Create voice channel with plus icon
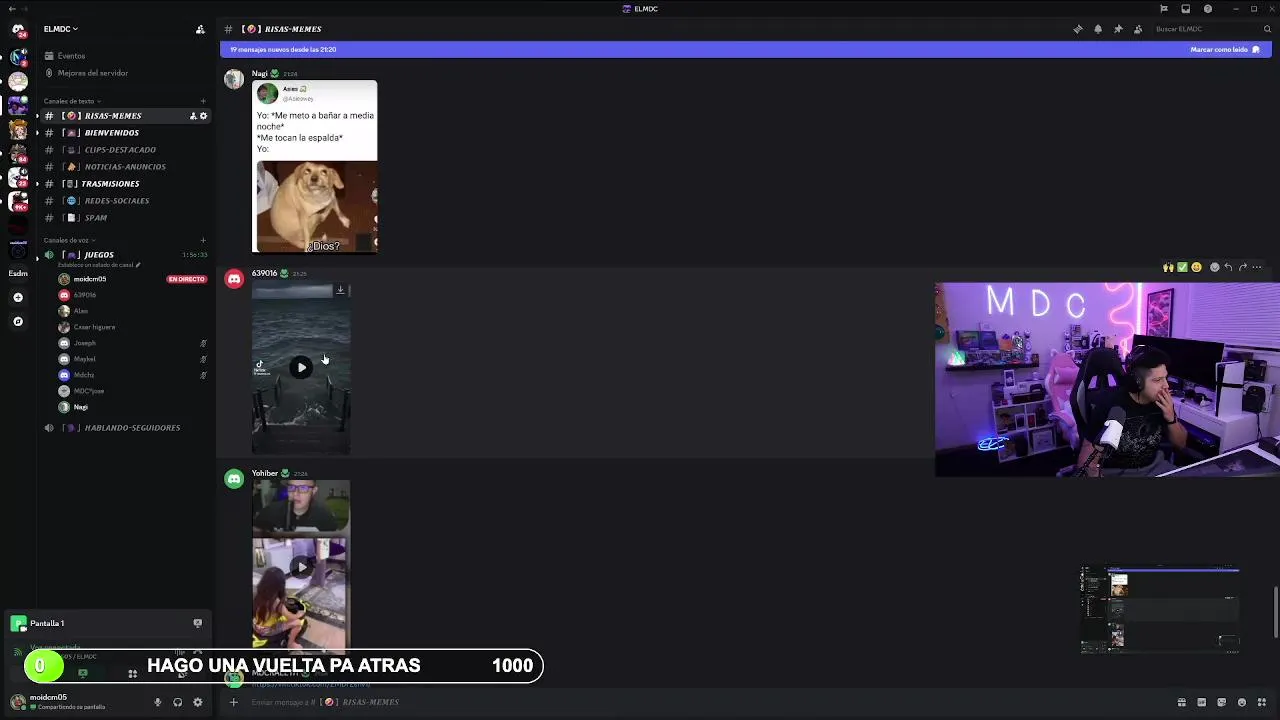1280x720 pixels. click(x=203, y=240)
